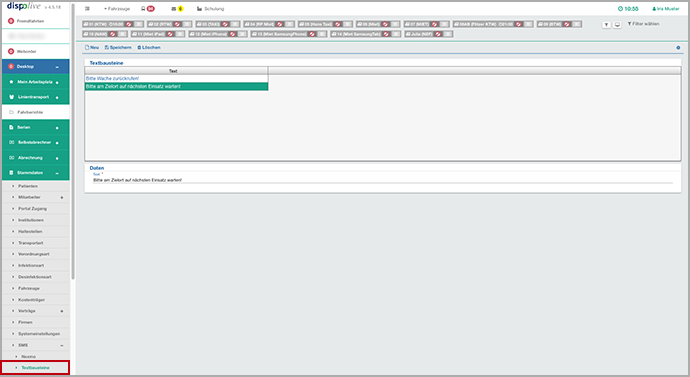Click the hamburger menu icon in top bar

coord(87,9)
